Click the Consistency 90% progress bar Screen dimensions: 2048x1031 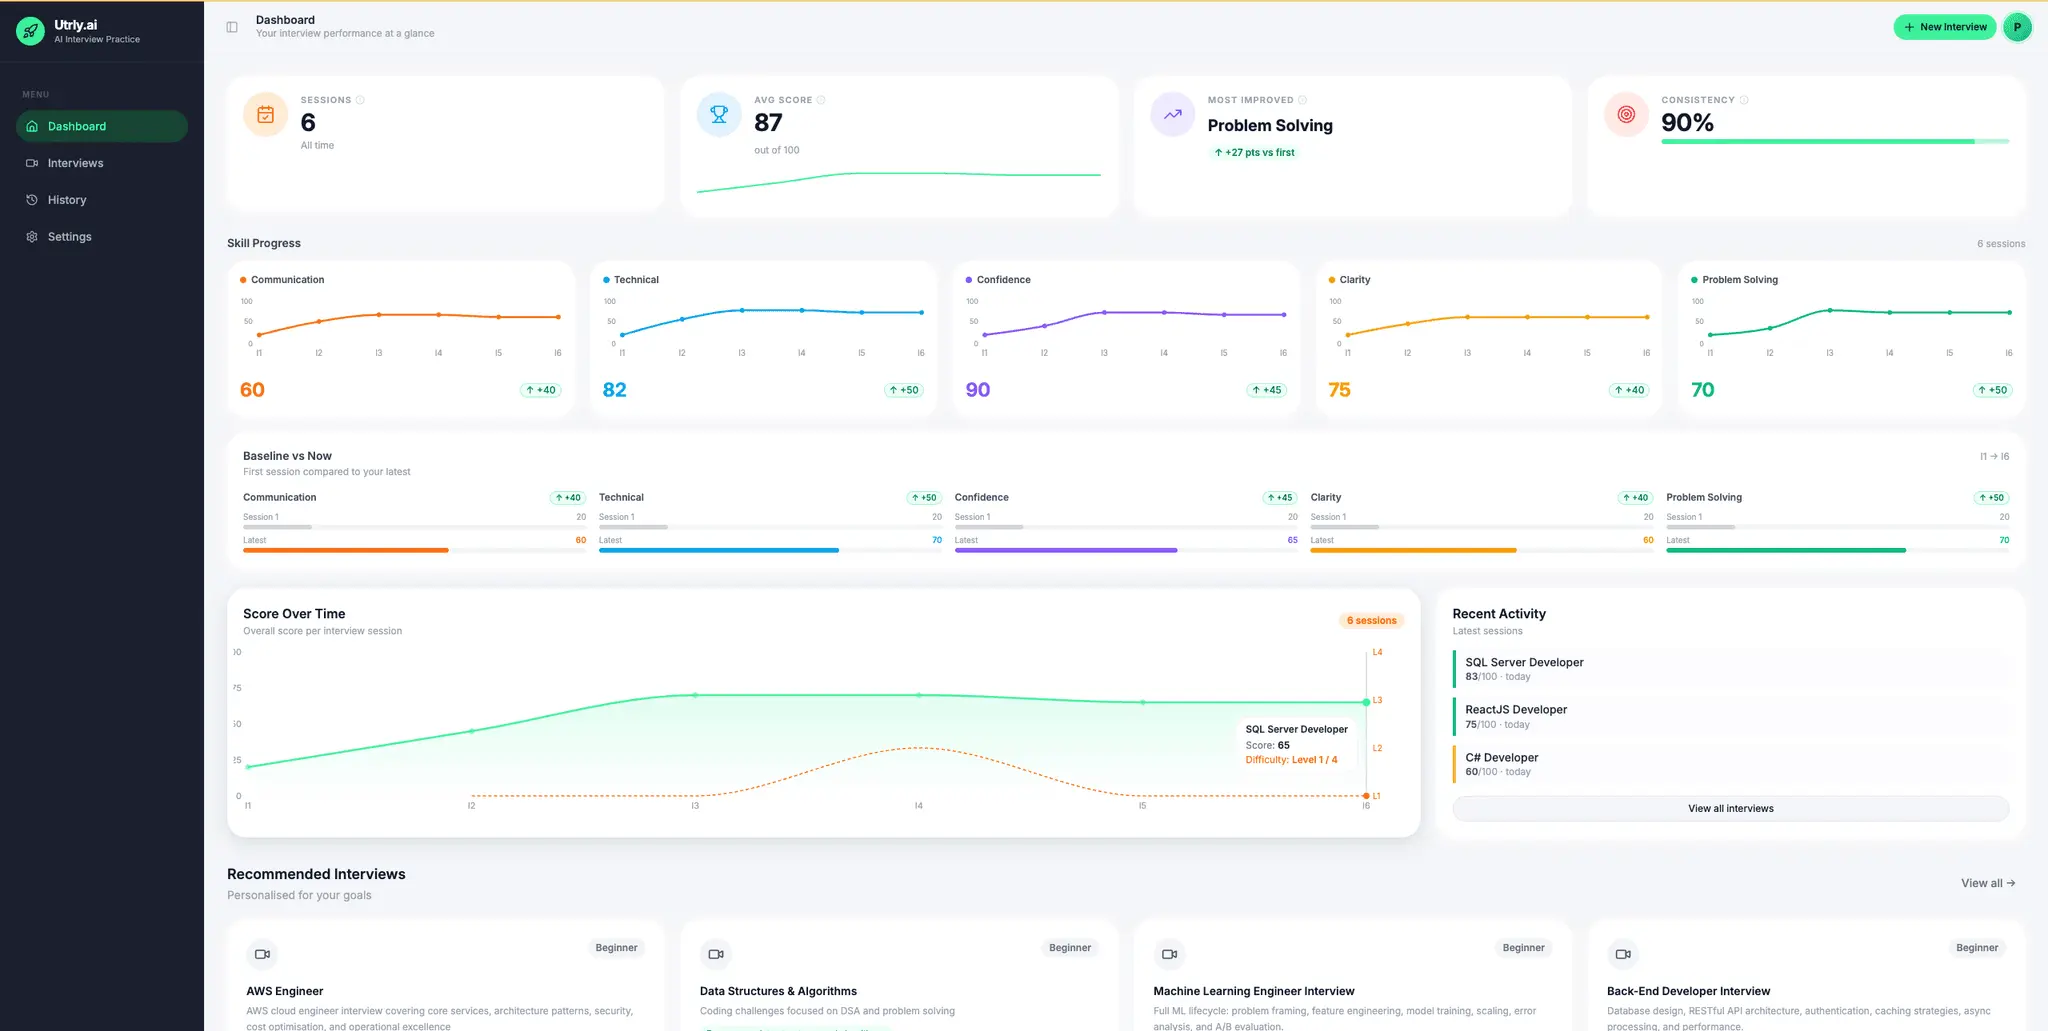click(x=1835, y=142)
